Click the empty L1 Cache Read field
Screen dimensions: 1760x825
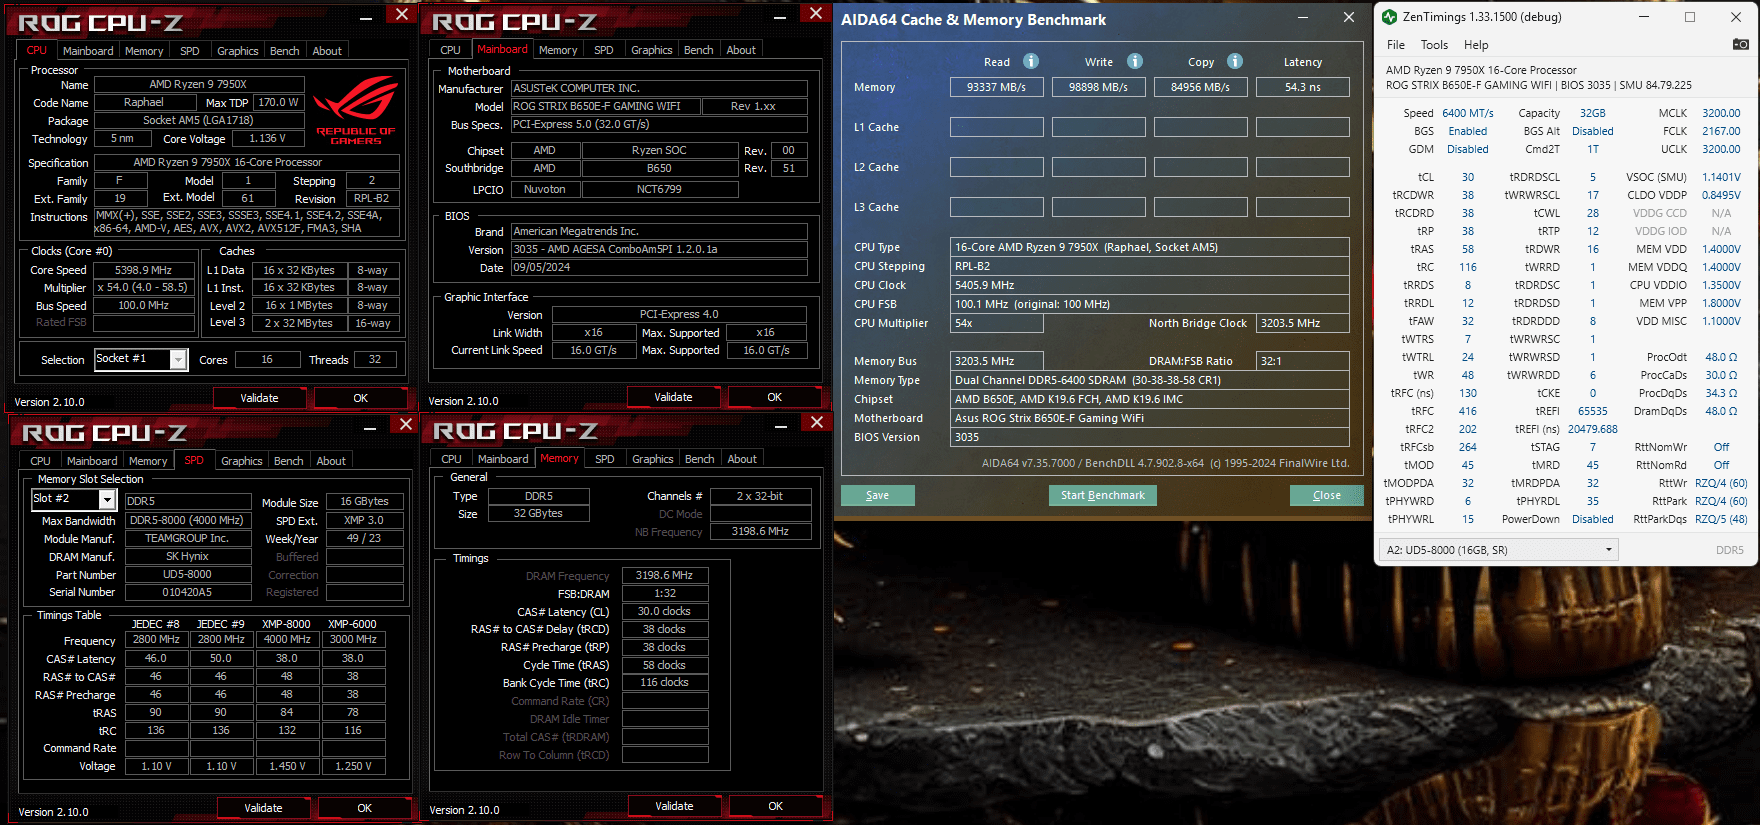tap(997, 127)
